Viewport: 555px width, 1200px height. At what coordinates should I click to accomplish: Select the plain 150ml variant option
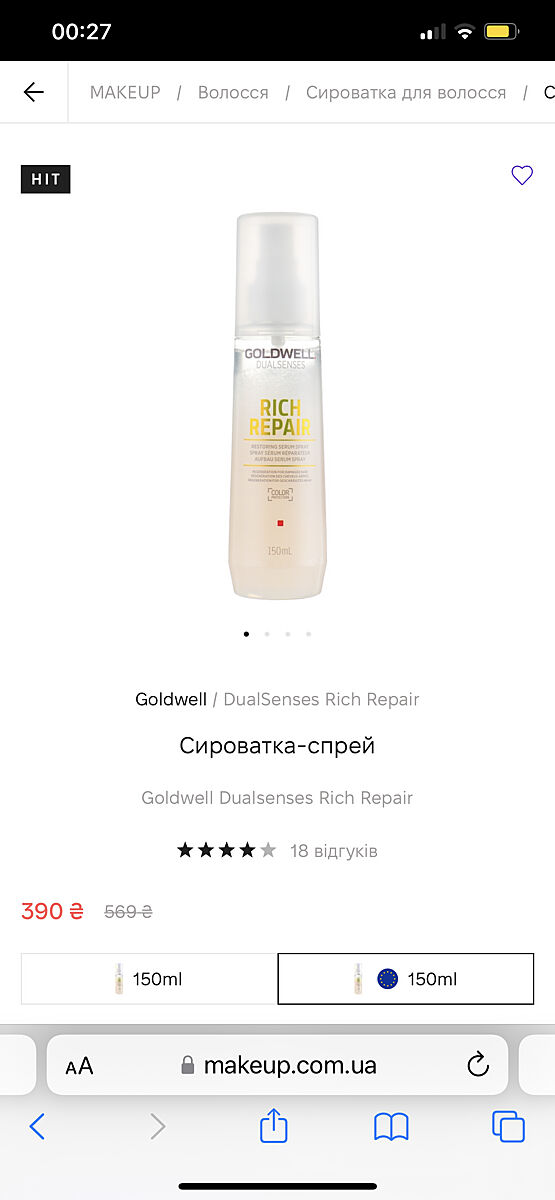click(x=149, y=979)
